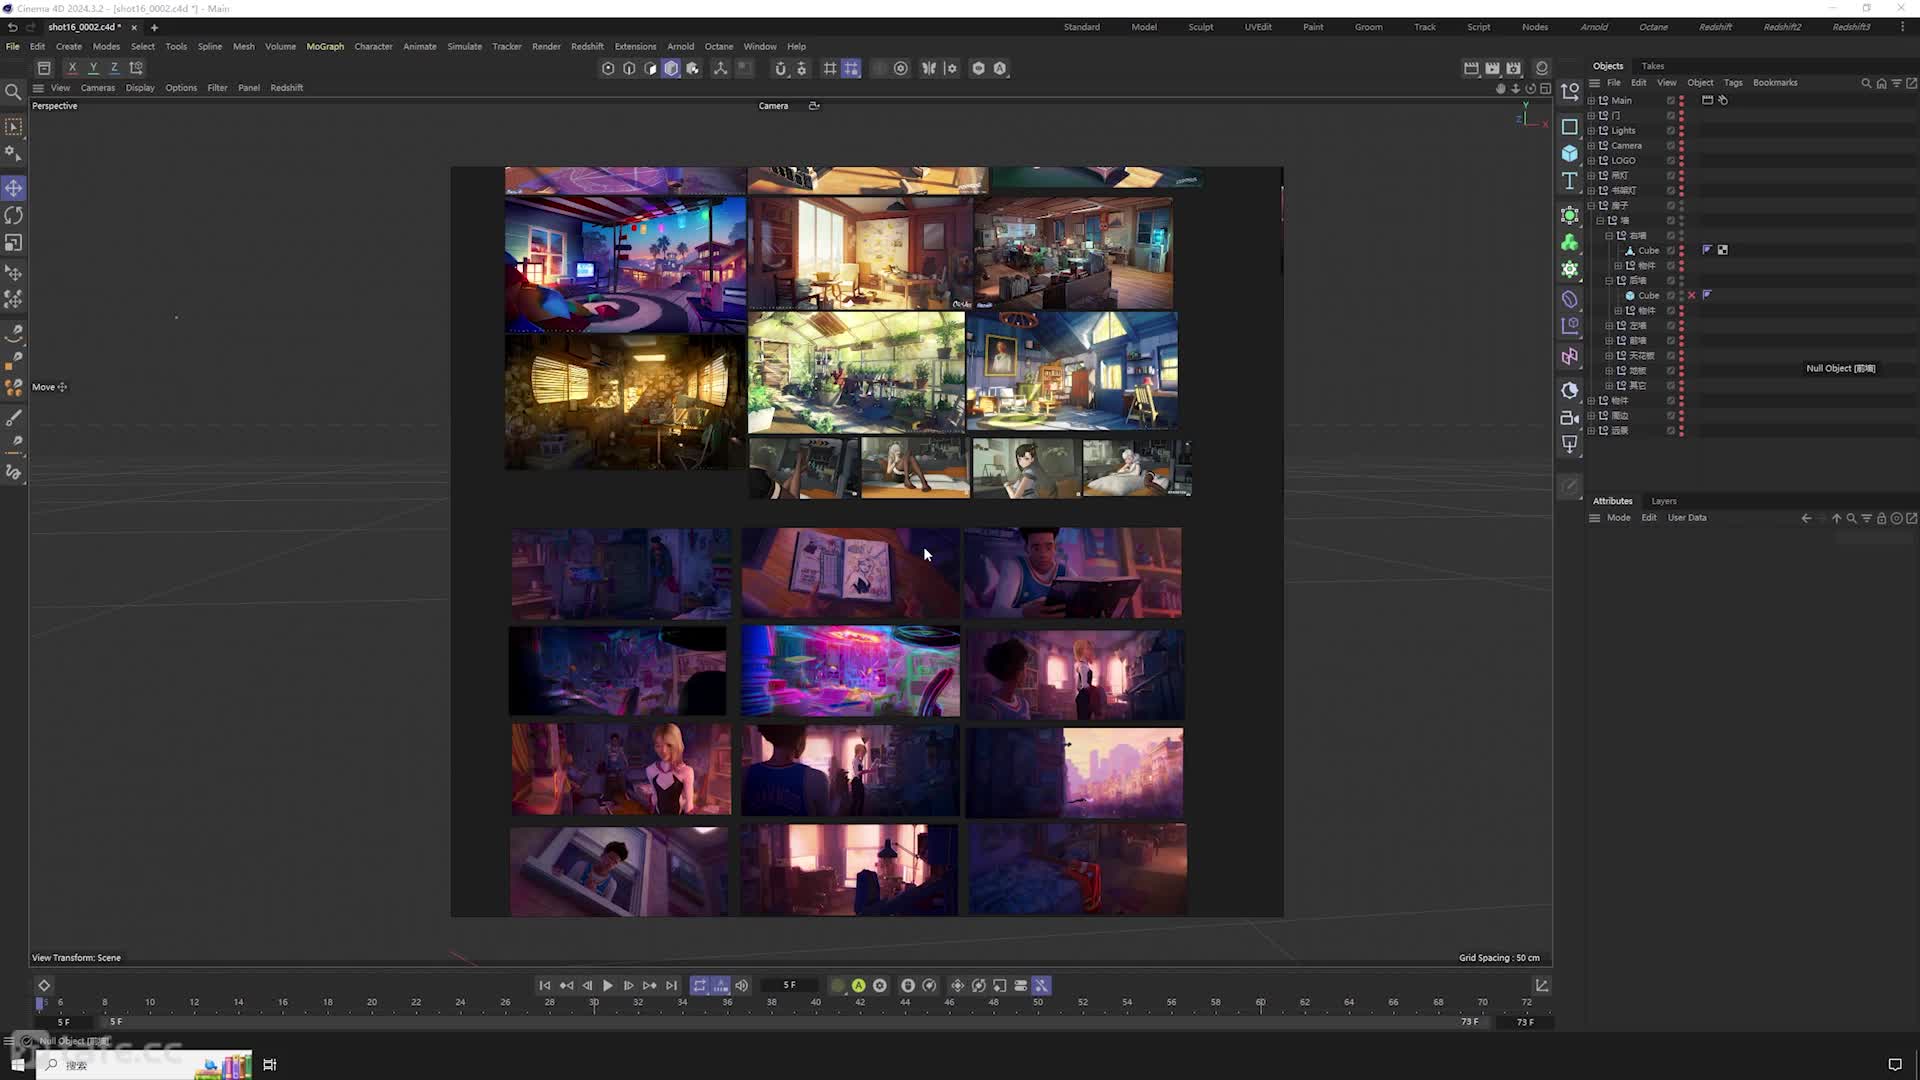
Task: Collapse the 房子 null in Objects tree
Action: (x=1591, y=205)
